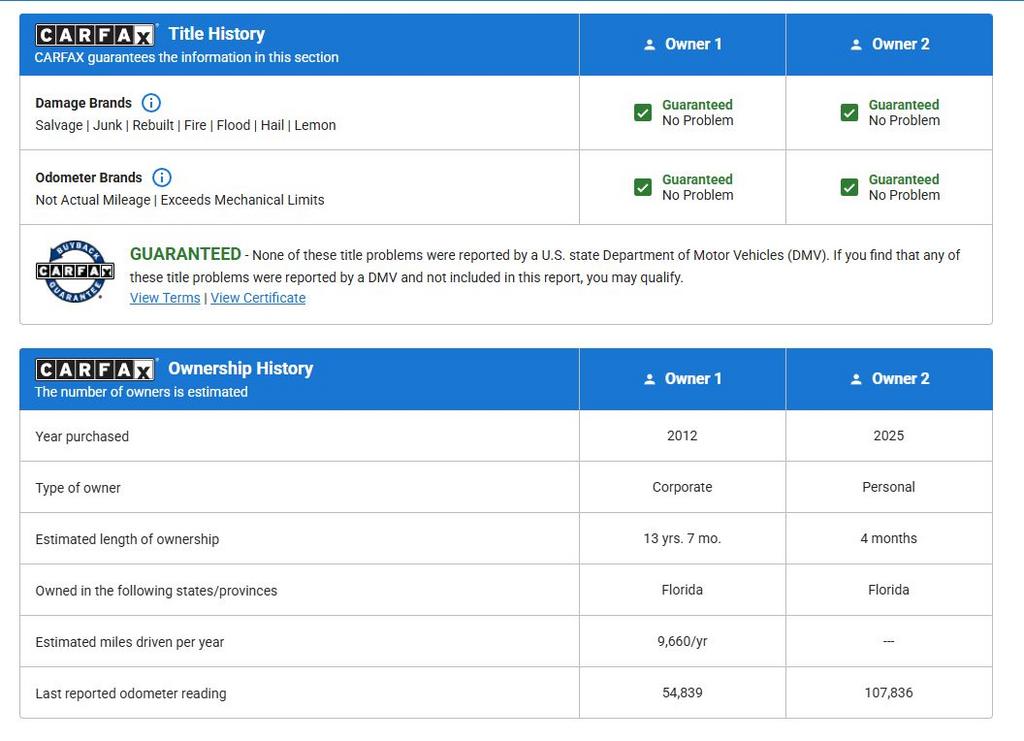Image resolution: width=1024 pixels, height=741 pixels.
Task: Click 'Estimated length of ownership' row label
Action: click(x=127, y=539)
